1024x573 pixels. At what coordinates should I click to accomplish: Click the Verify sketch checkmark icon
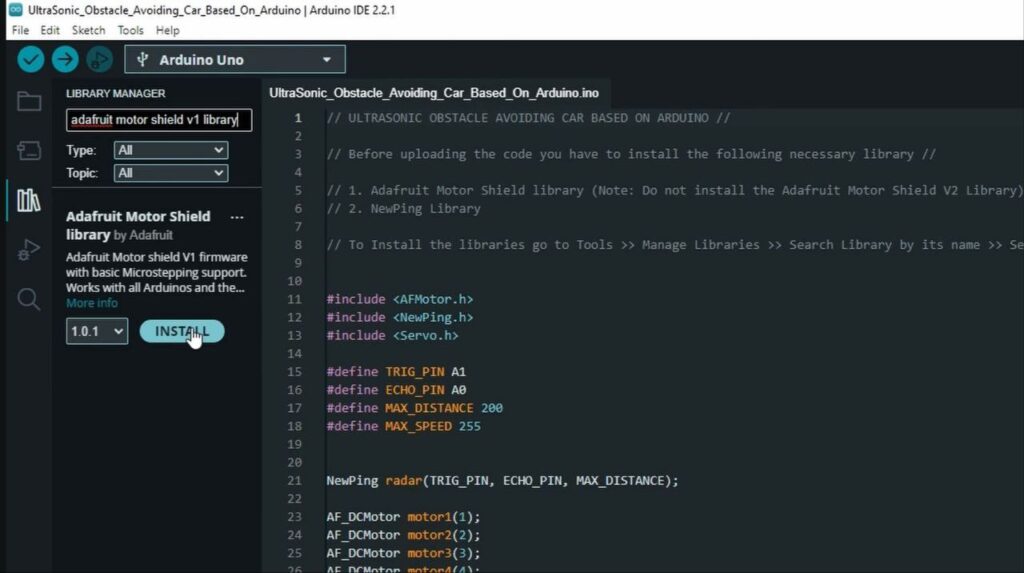point(31,60)
